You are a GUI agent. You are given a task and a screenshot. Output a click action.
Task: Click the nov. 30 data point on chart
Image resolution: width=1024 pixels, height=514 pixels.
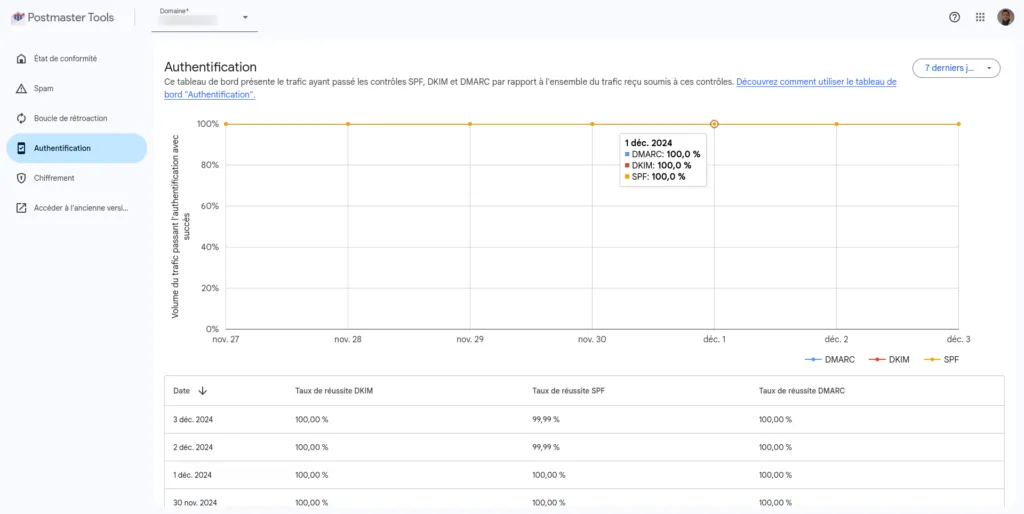tap(592, 124)
